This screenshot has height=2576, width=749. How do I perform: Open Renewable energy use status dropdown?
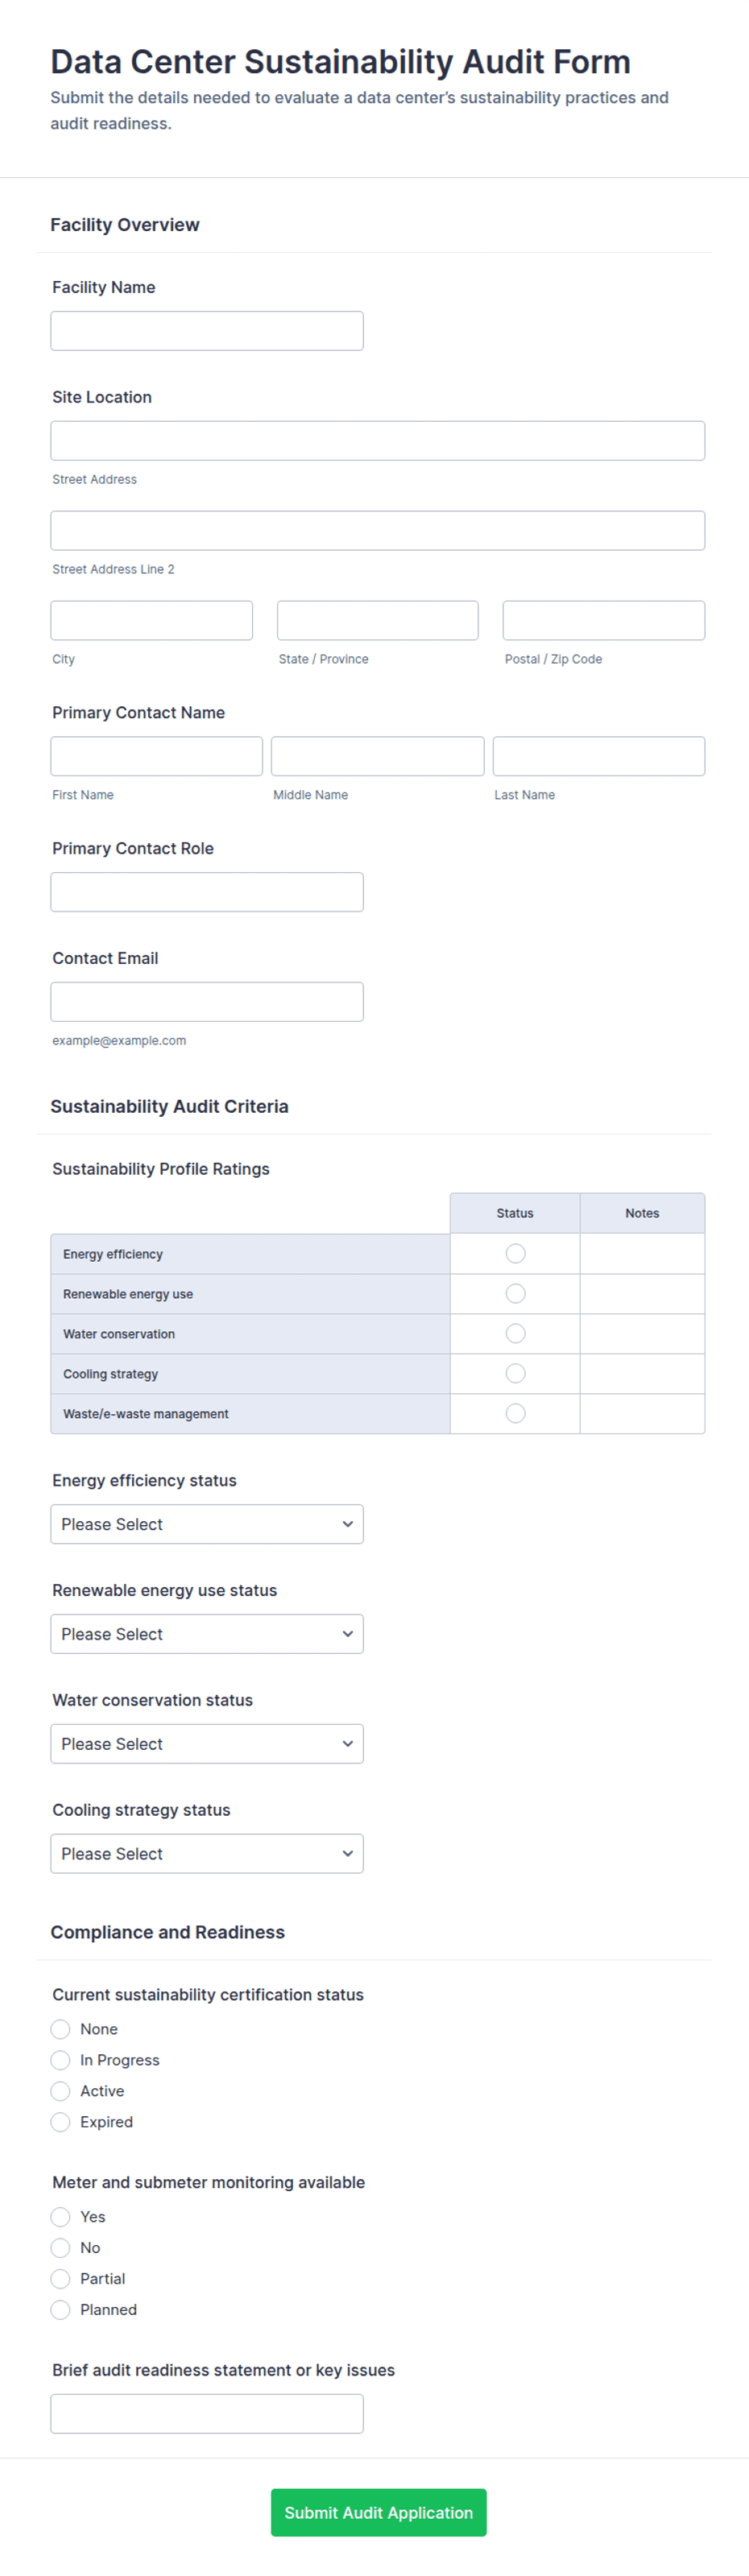207,1634
